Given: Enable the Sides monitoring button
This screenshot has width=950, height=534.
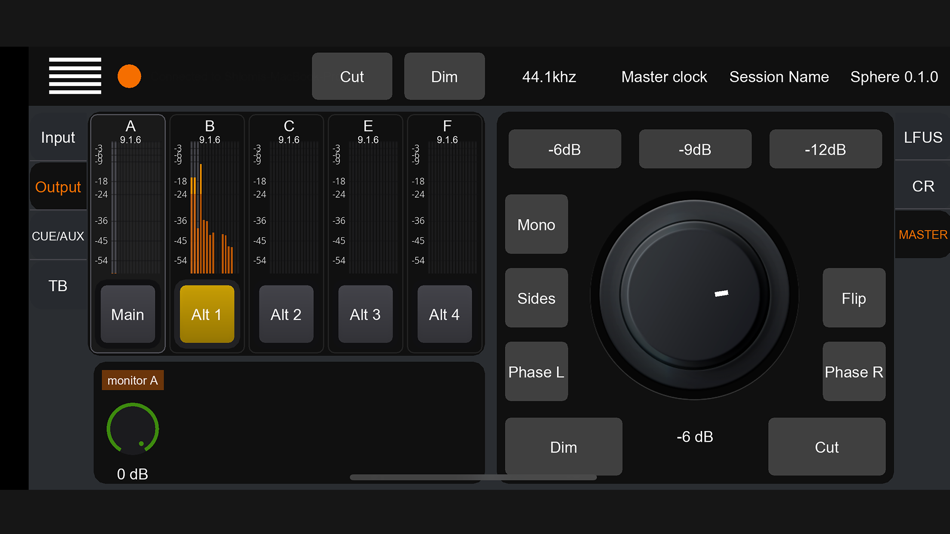Looking at the screenshot, I should [536, 298].
